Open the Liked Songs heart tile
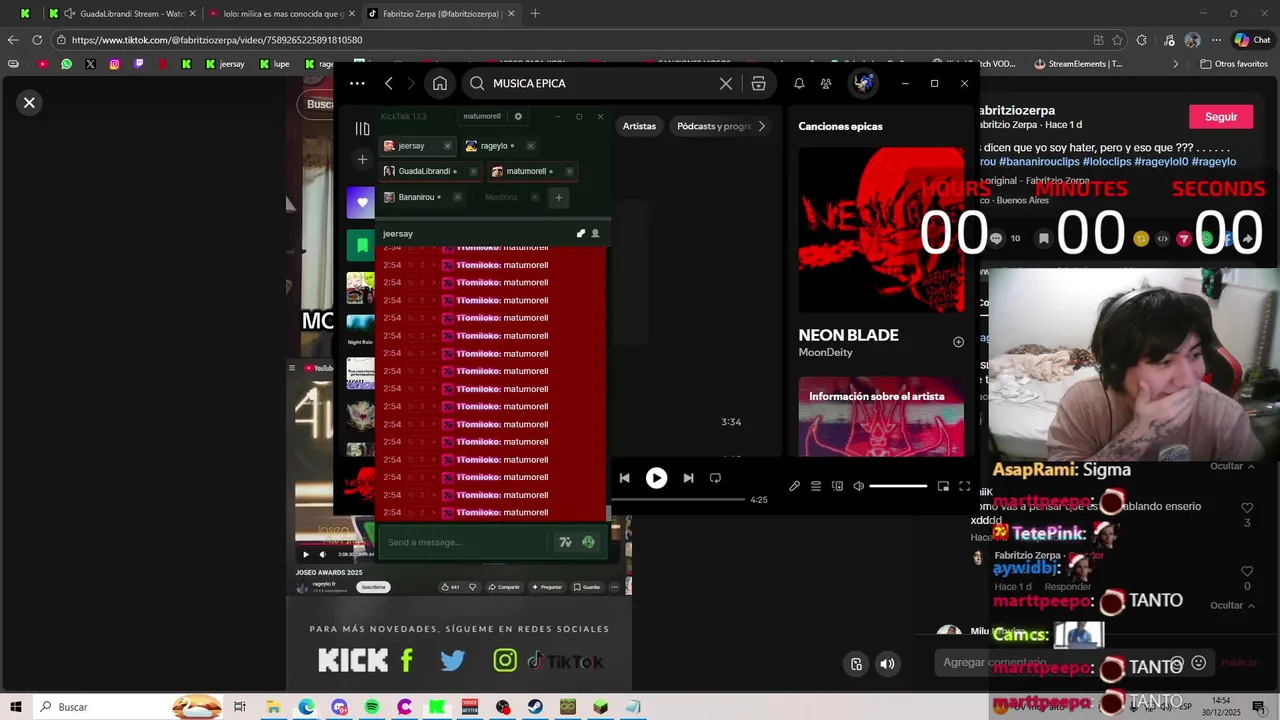Screen dimensions: 1280x720 point(361,203)
